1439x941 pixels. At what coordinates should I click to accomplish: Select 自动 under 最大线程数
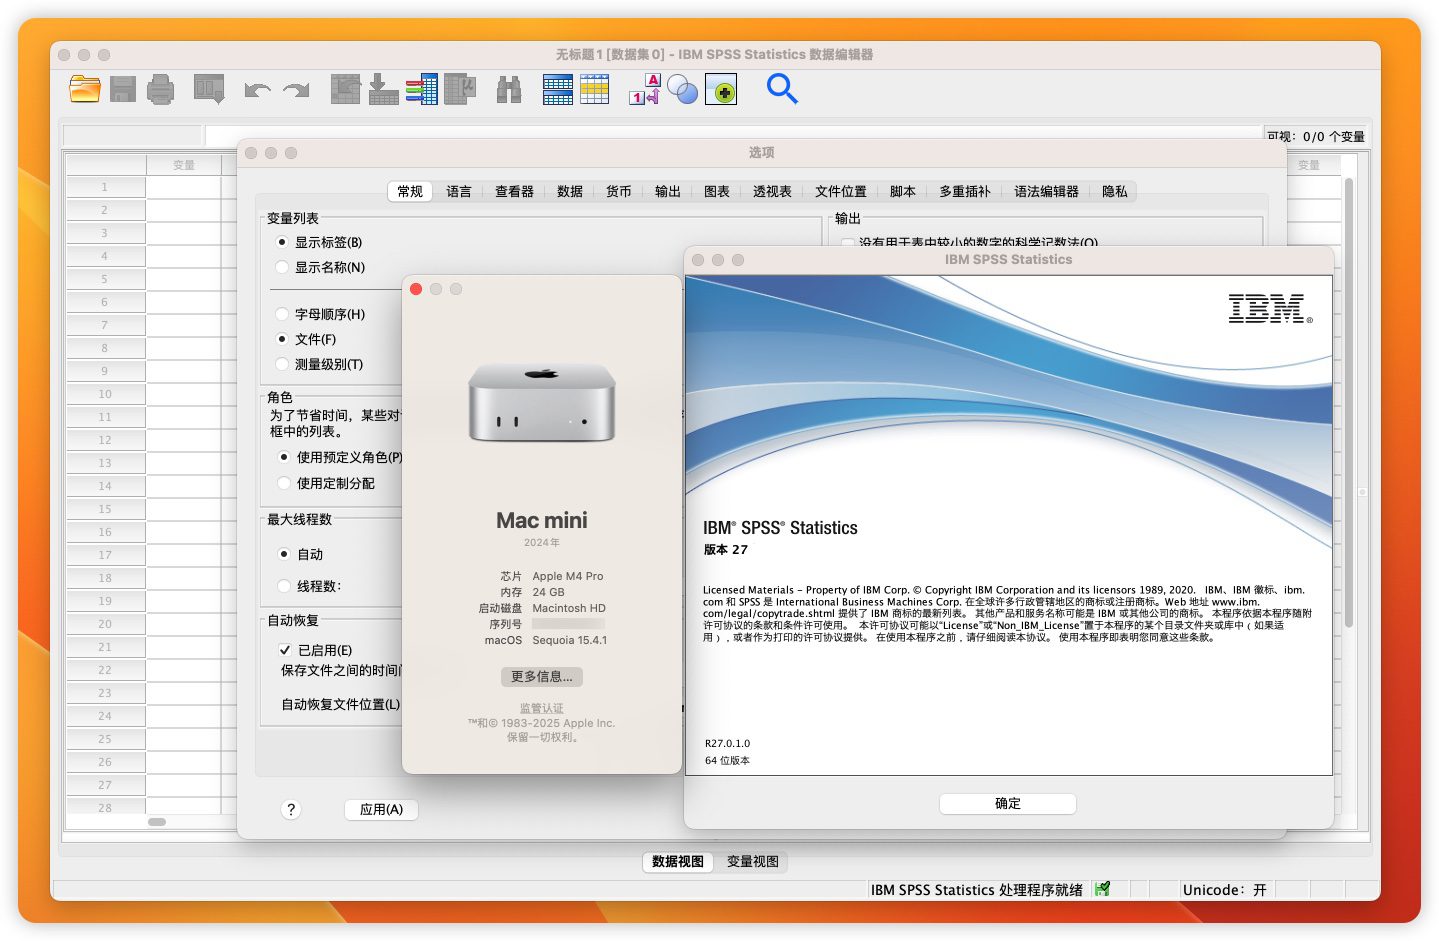pyautogui.click(x=284, y=554)
